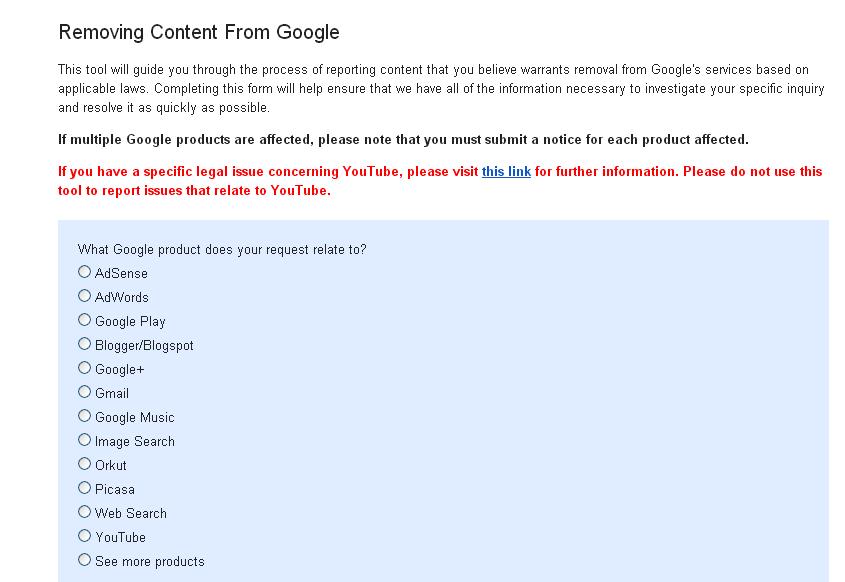This screenshot has height=582, width=845.
Task: Click the bold multiple Google products notice
Action: (x=403, y=139)
